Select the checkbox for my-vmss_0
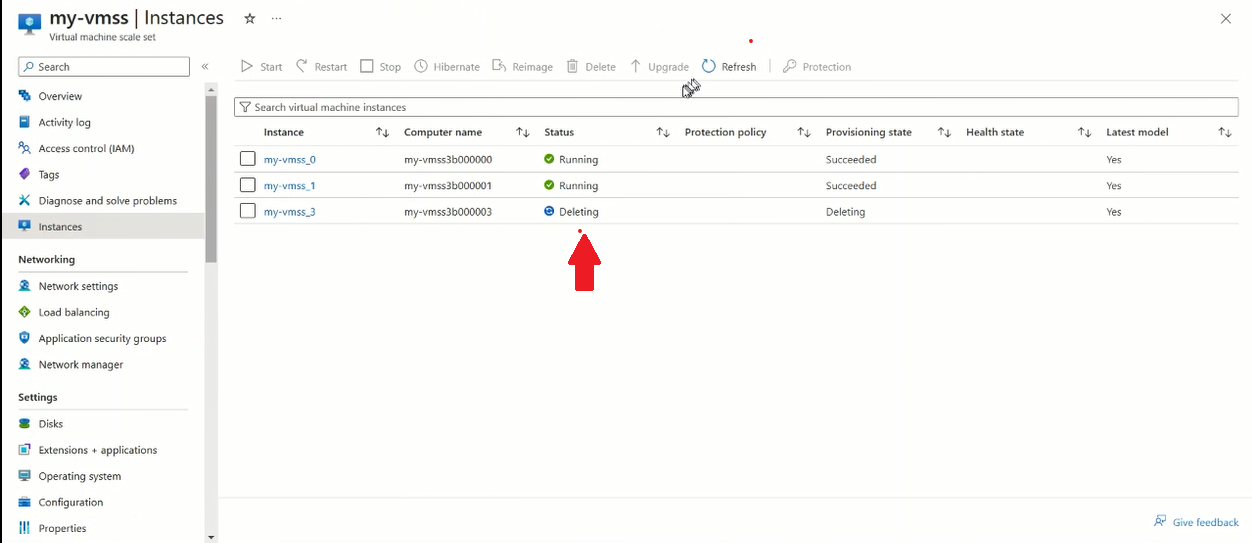 point(248,159)
